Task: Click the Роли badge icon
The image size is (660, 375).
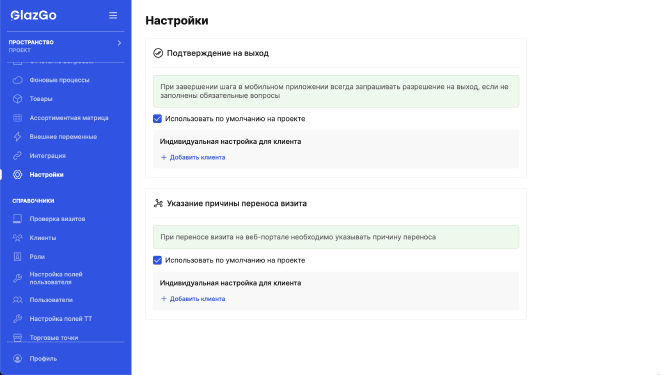Action: pyautogui.click(x=17, y=257)
